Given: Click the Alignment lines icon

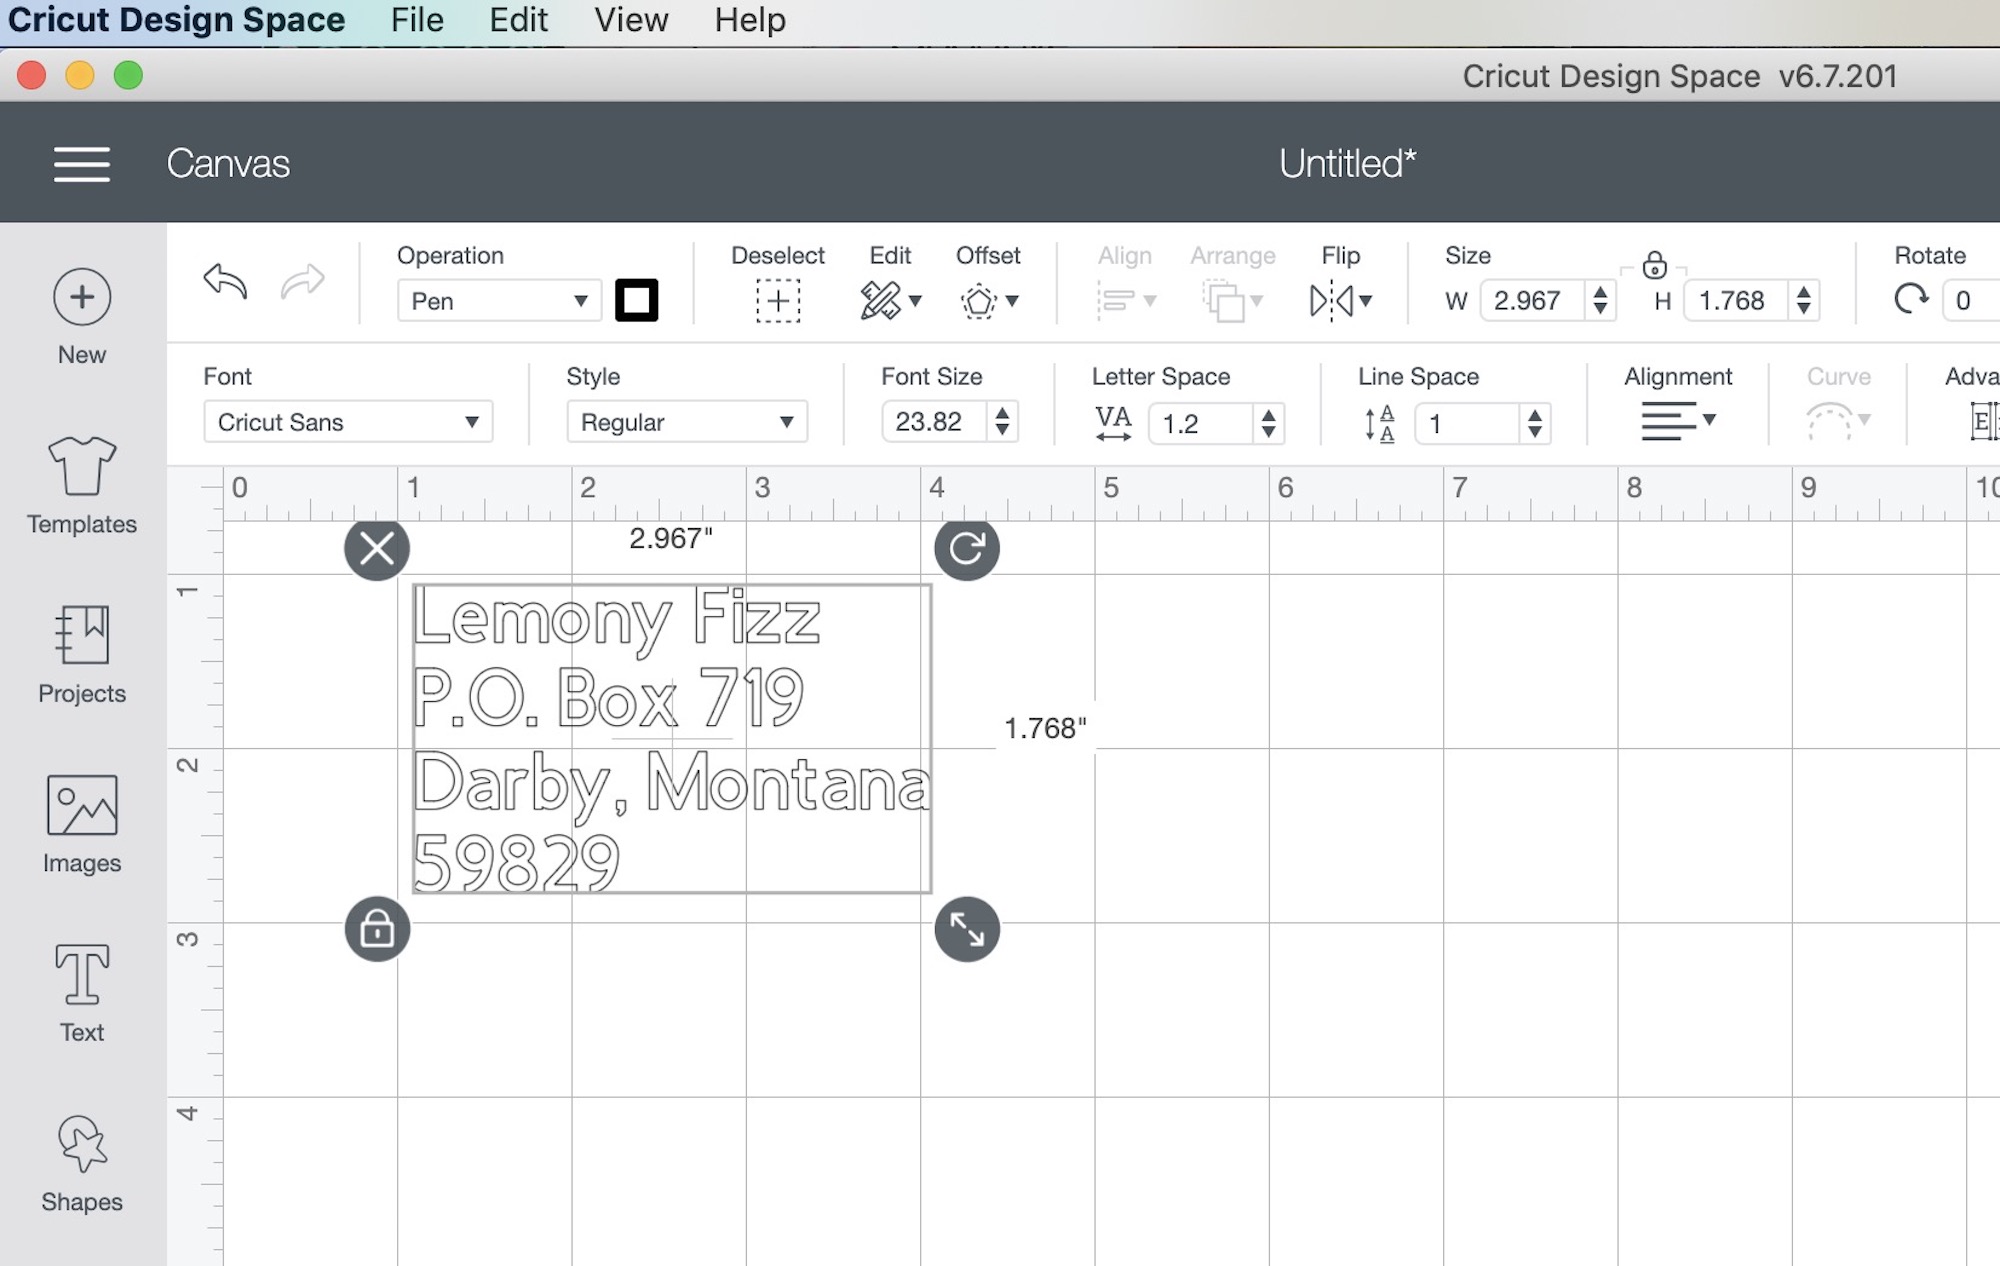Looking at the screenshot, I should point(1668,421).
